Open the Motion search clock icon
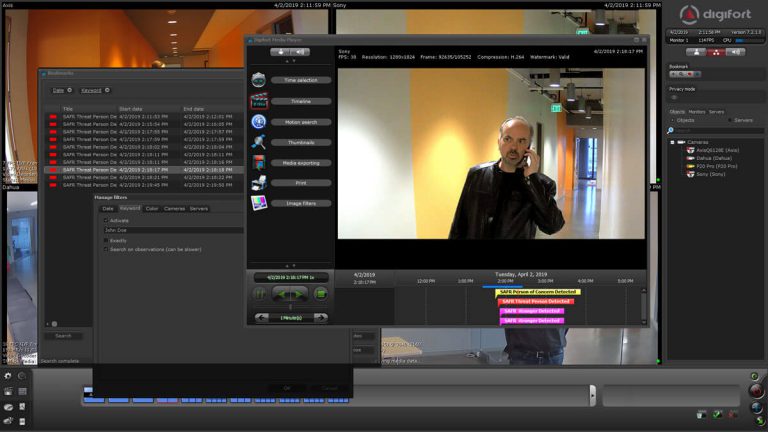 coord(259,121)
